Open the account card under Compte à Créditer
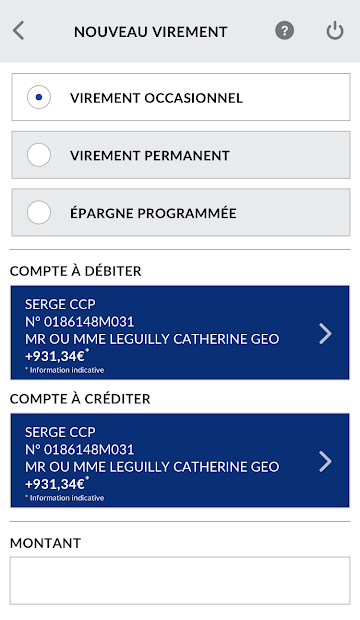This screenshot has height=620, width=360. [x=180, y=460]
